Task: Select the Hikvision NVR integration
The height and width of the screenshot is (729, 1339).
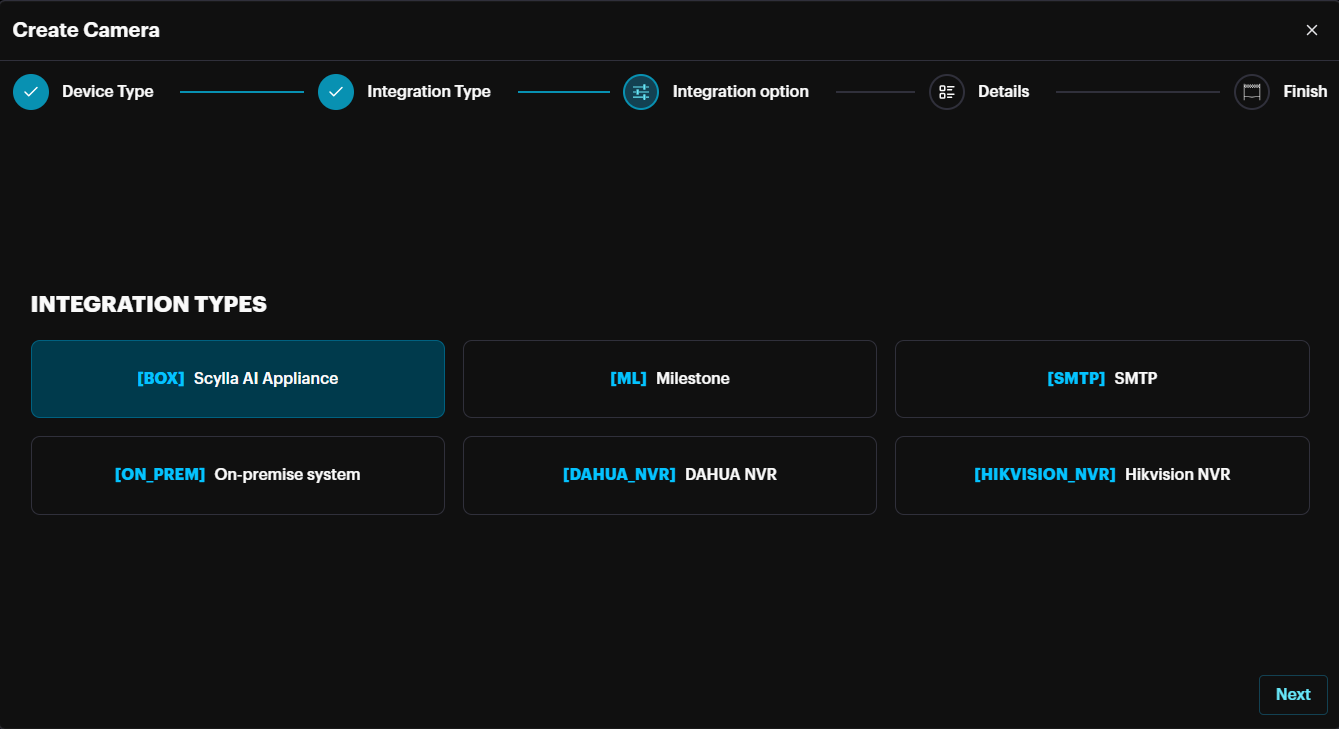Action: pyautogui.click(x=1101, y=475)
